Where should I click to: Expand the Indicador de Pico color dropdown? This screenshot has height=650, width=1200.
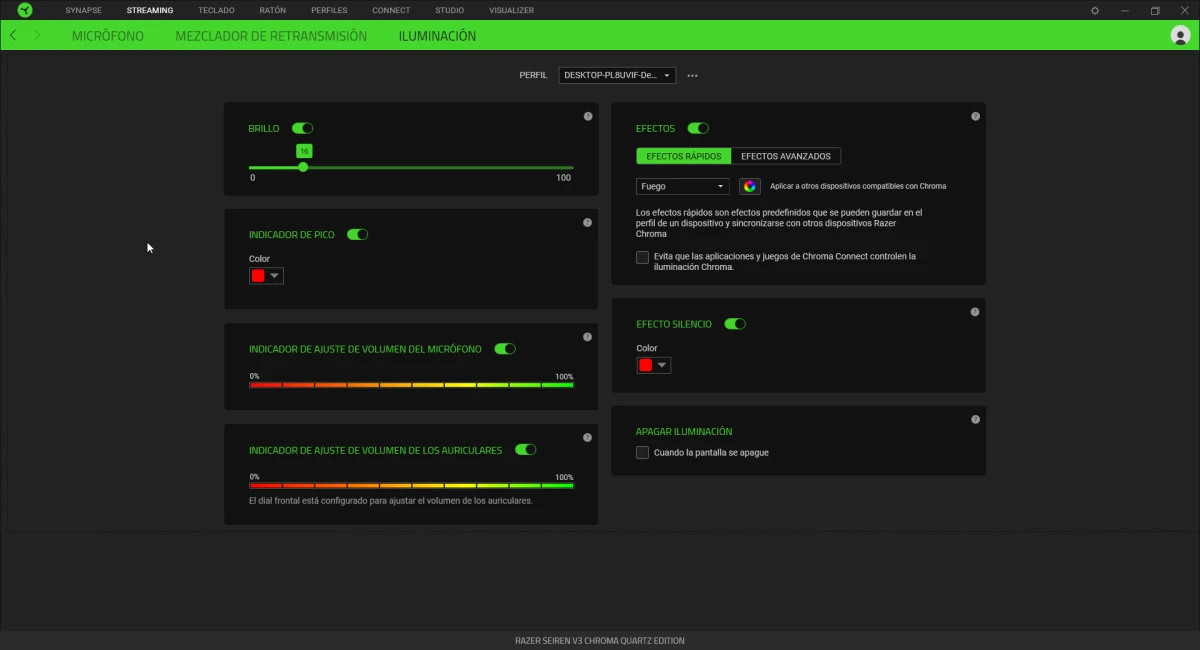click(266, 276)
